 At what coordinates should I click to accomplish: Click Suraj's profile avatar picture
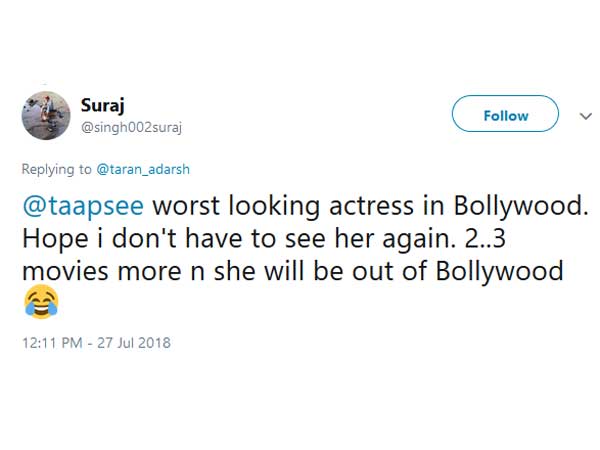click(x=45, y=116)
